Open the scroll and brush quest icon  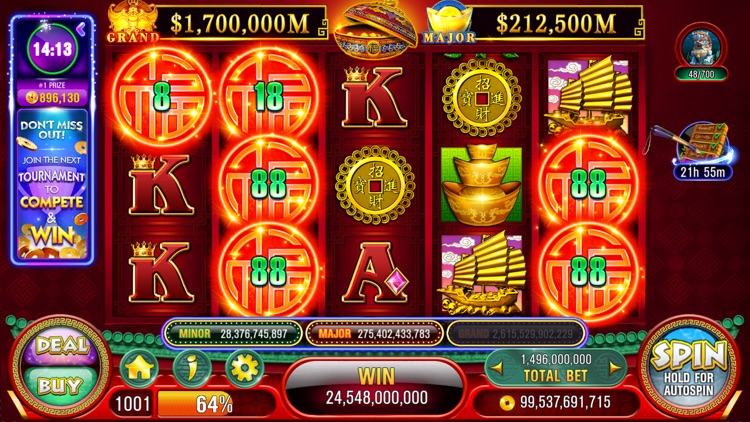click(701, 149)
